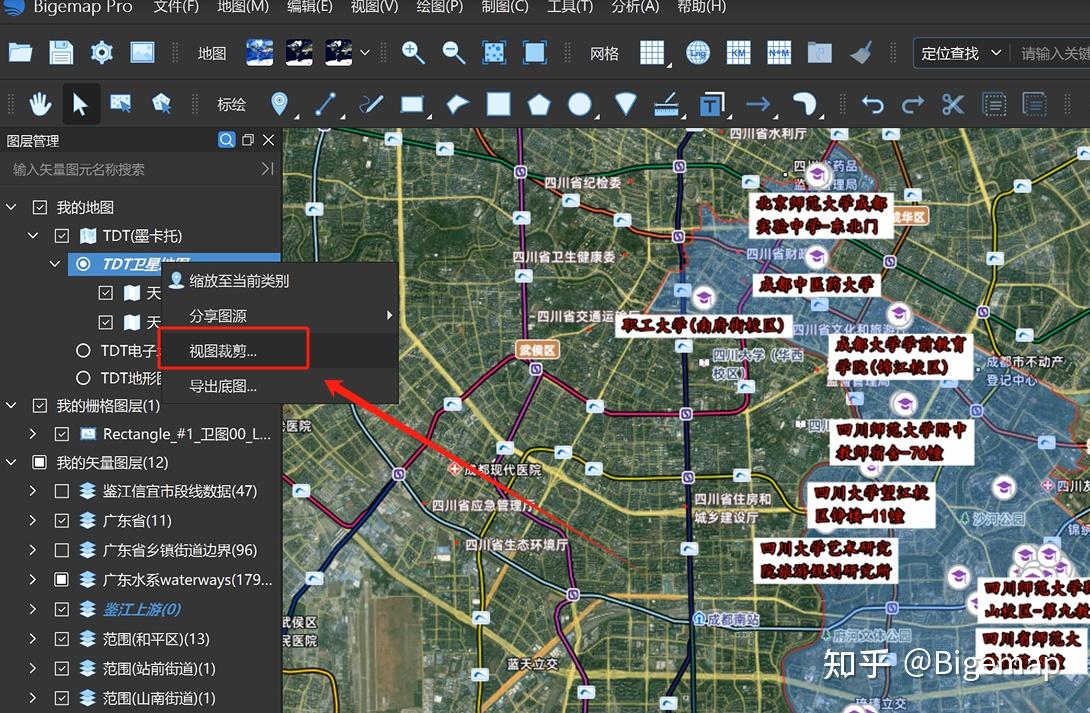Toggle 范围(山南街道)(1) checkbox
This screenshot has height=713, width=1090.
pyautogui.click(x=62, y=698)
